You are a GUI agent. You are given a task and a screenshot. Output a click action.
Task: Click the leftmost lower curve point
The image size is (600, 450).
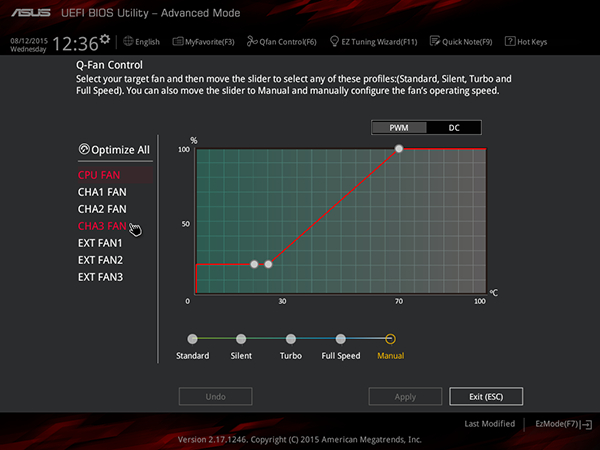(x=254, y=264)
